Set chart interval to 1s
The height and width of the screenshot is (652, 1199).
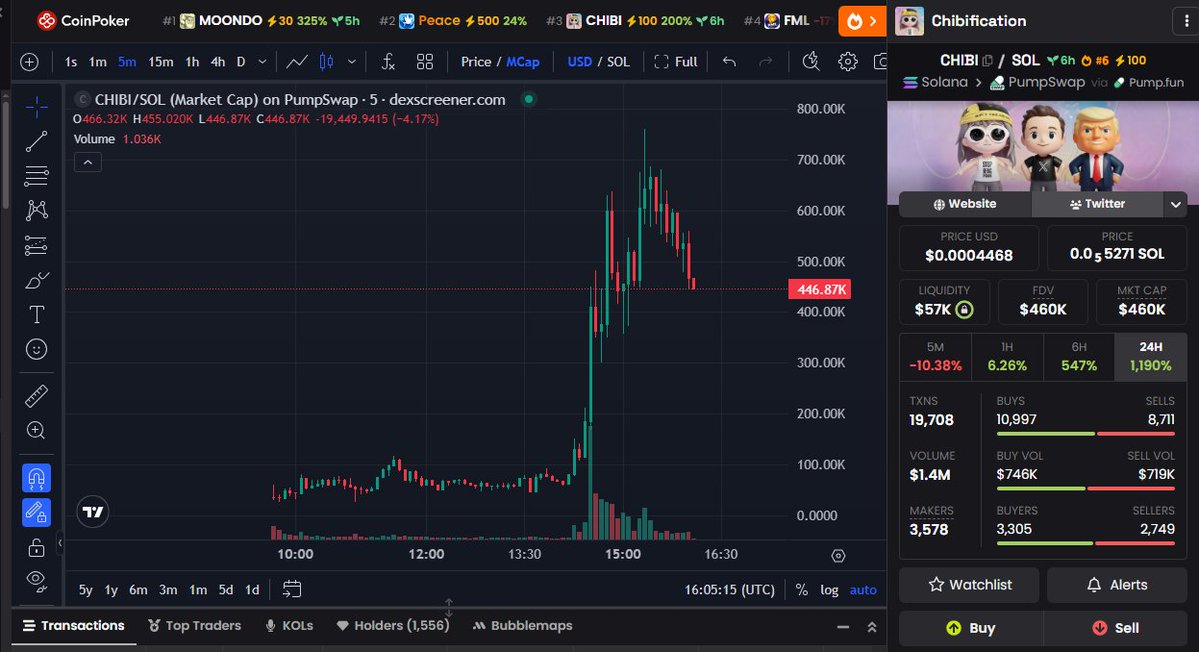coord(71,62)
